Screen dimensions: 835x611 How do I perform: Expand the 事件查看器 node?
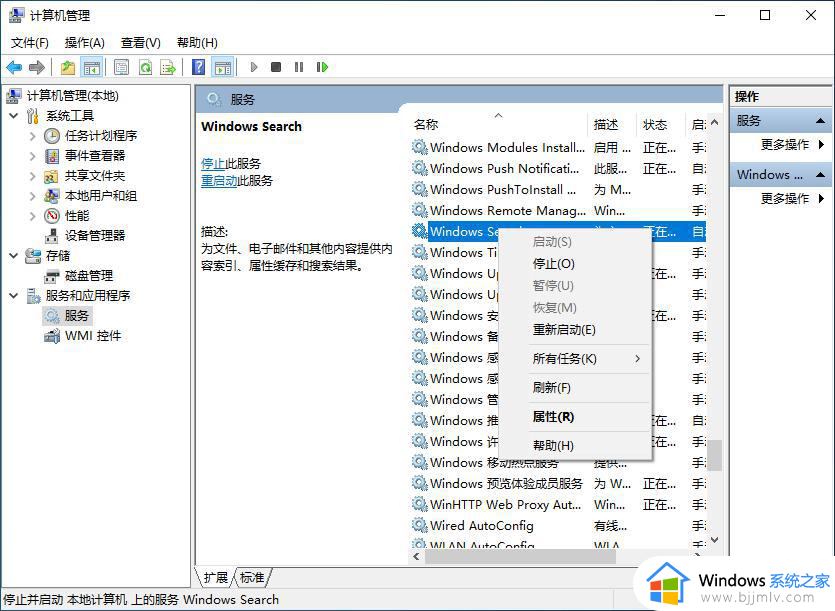click(33, 156)
